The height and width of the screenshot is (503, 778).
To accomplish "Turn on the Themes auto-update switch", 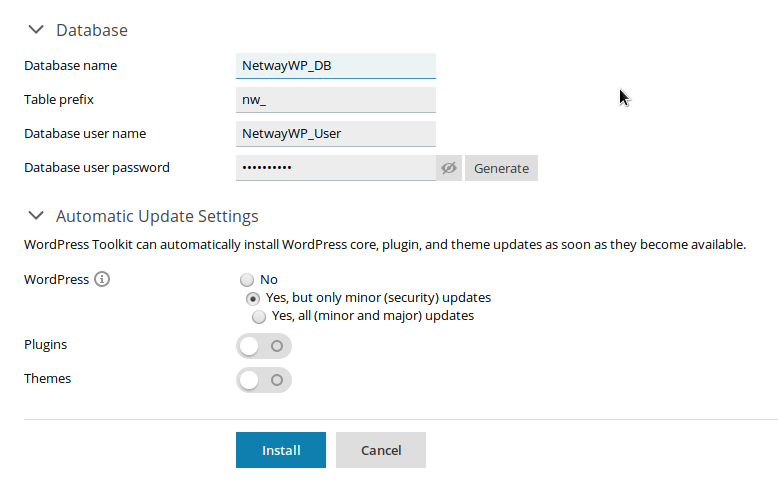I will 264,380.
